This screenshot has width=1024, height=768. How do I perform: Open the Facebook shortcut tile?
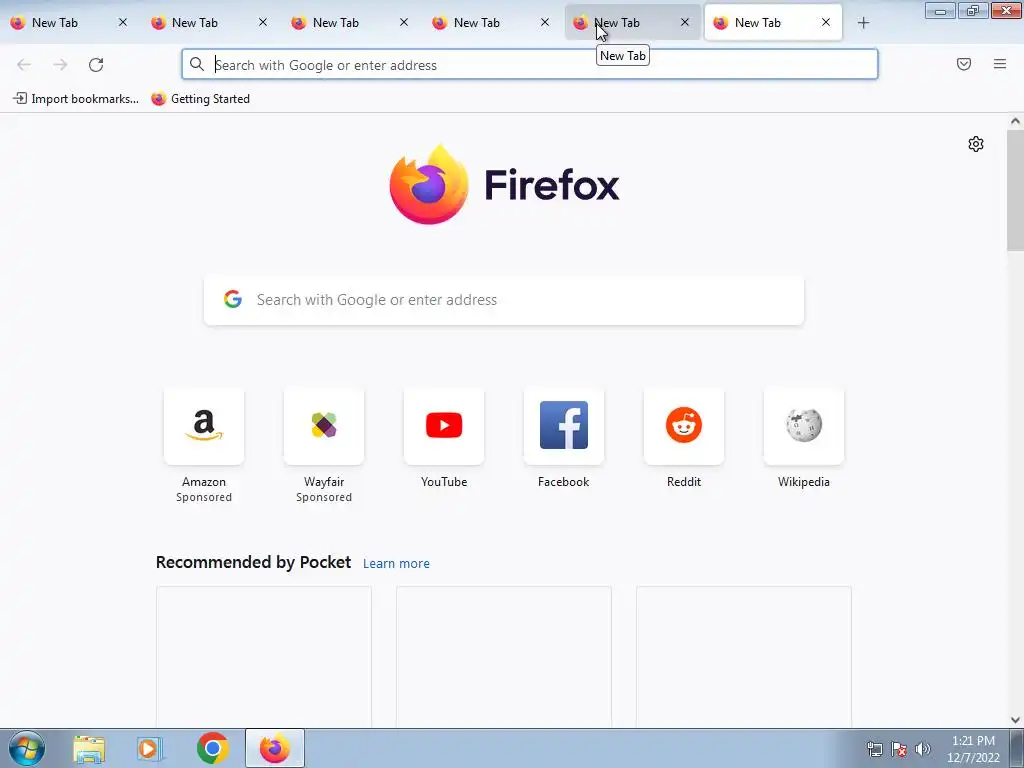click(x=564, y=426)
